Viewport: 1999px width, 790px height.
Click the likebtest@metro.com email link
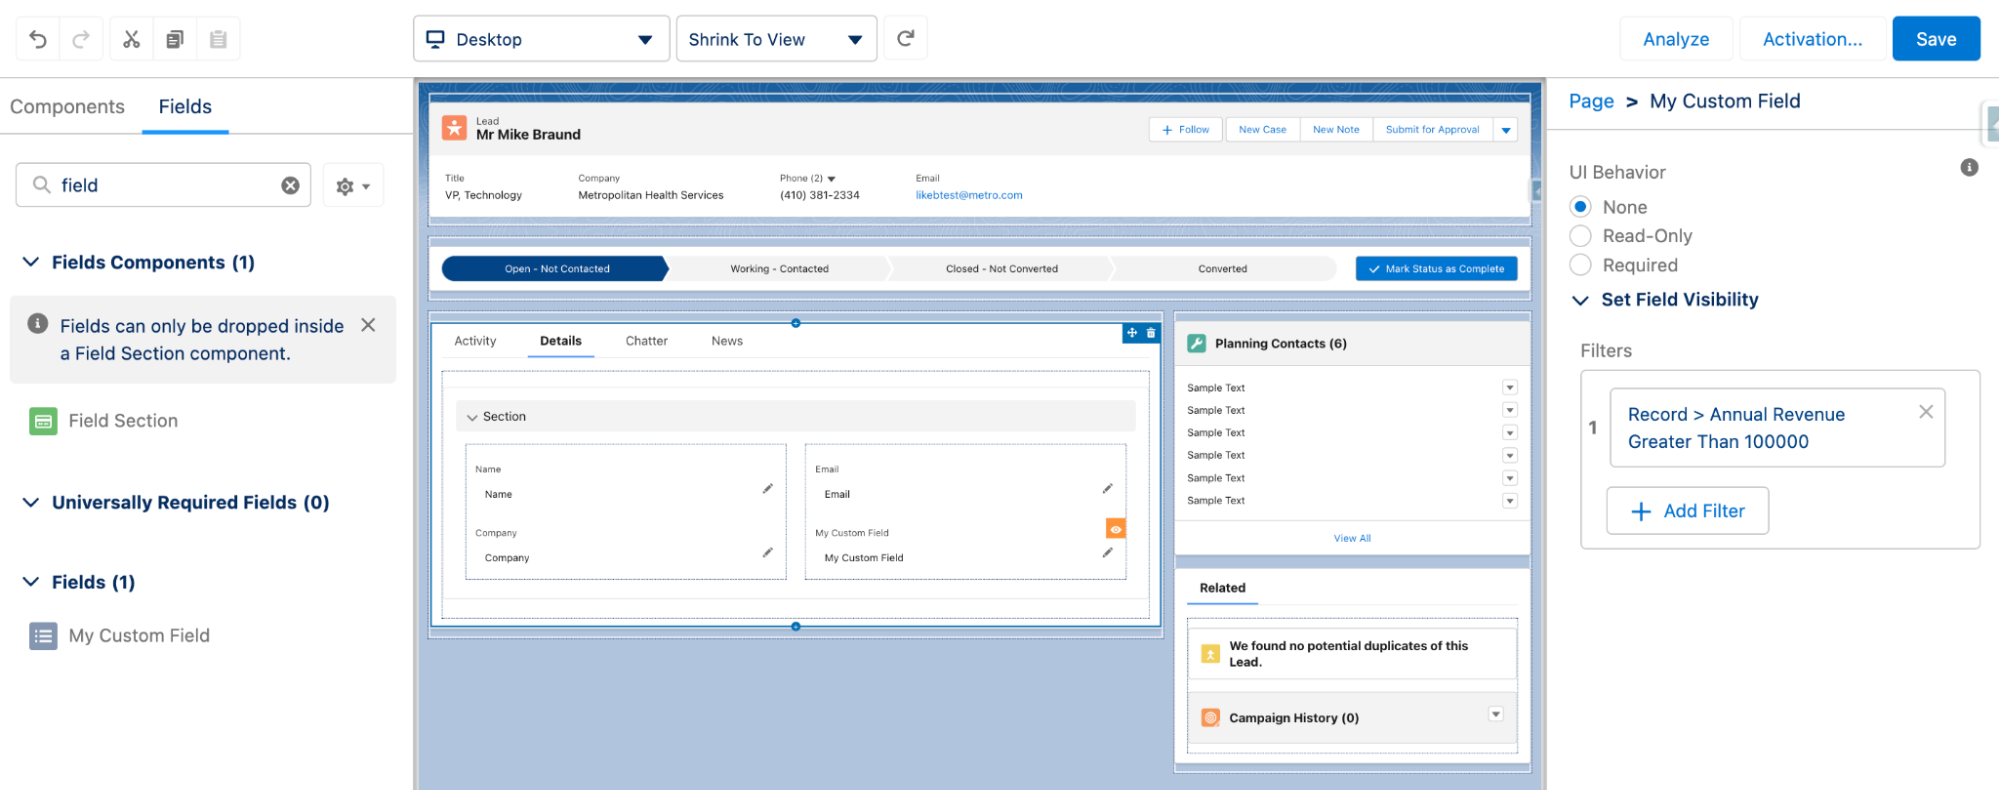tap(969, 195)
